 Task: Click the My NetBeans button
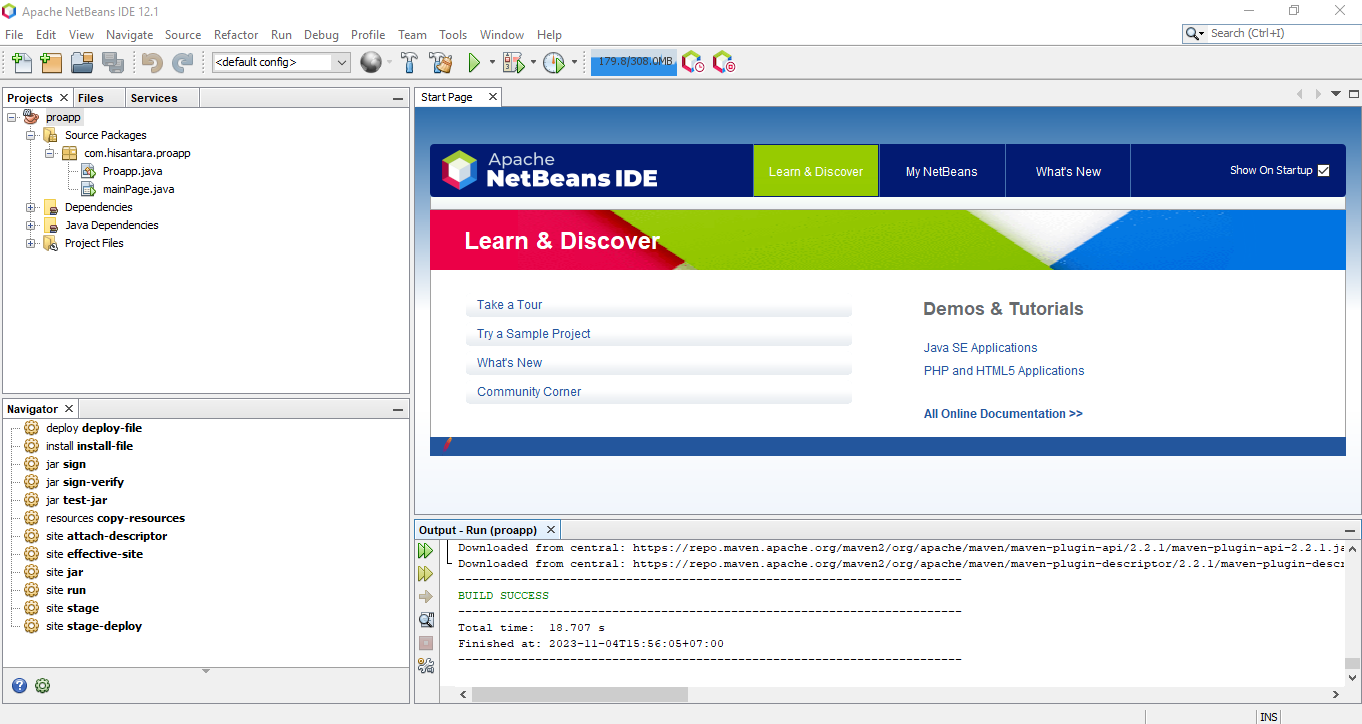point(941,171)
